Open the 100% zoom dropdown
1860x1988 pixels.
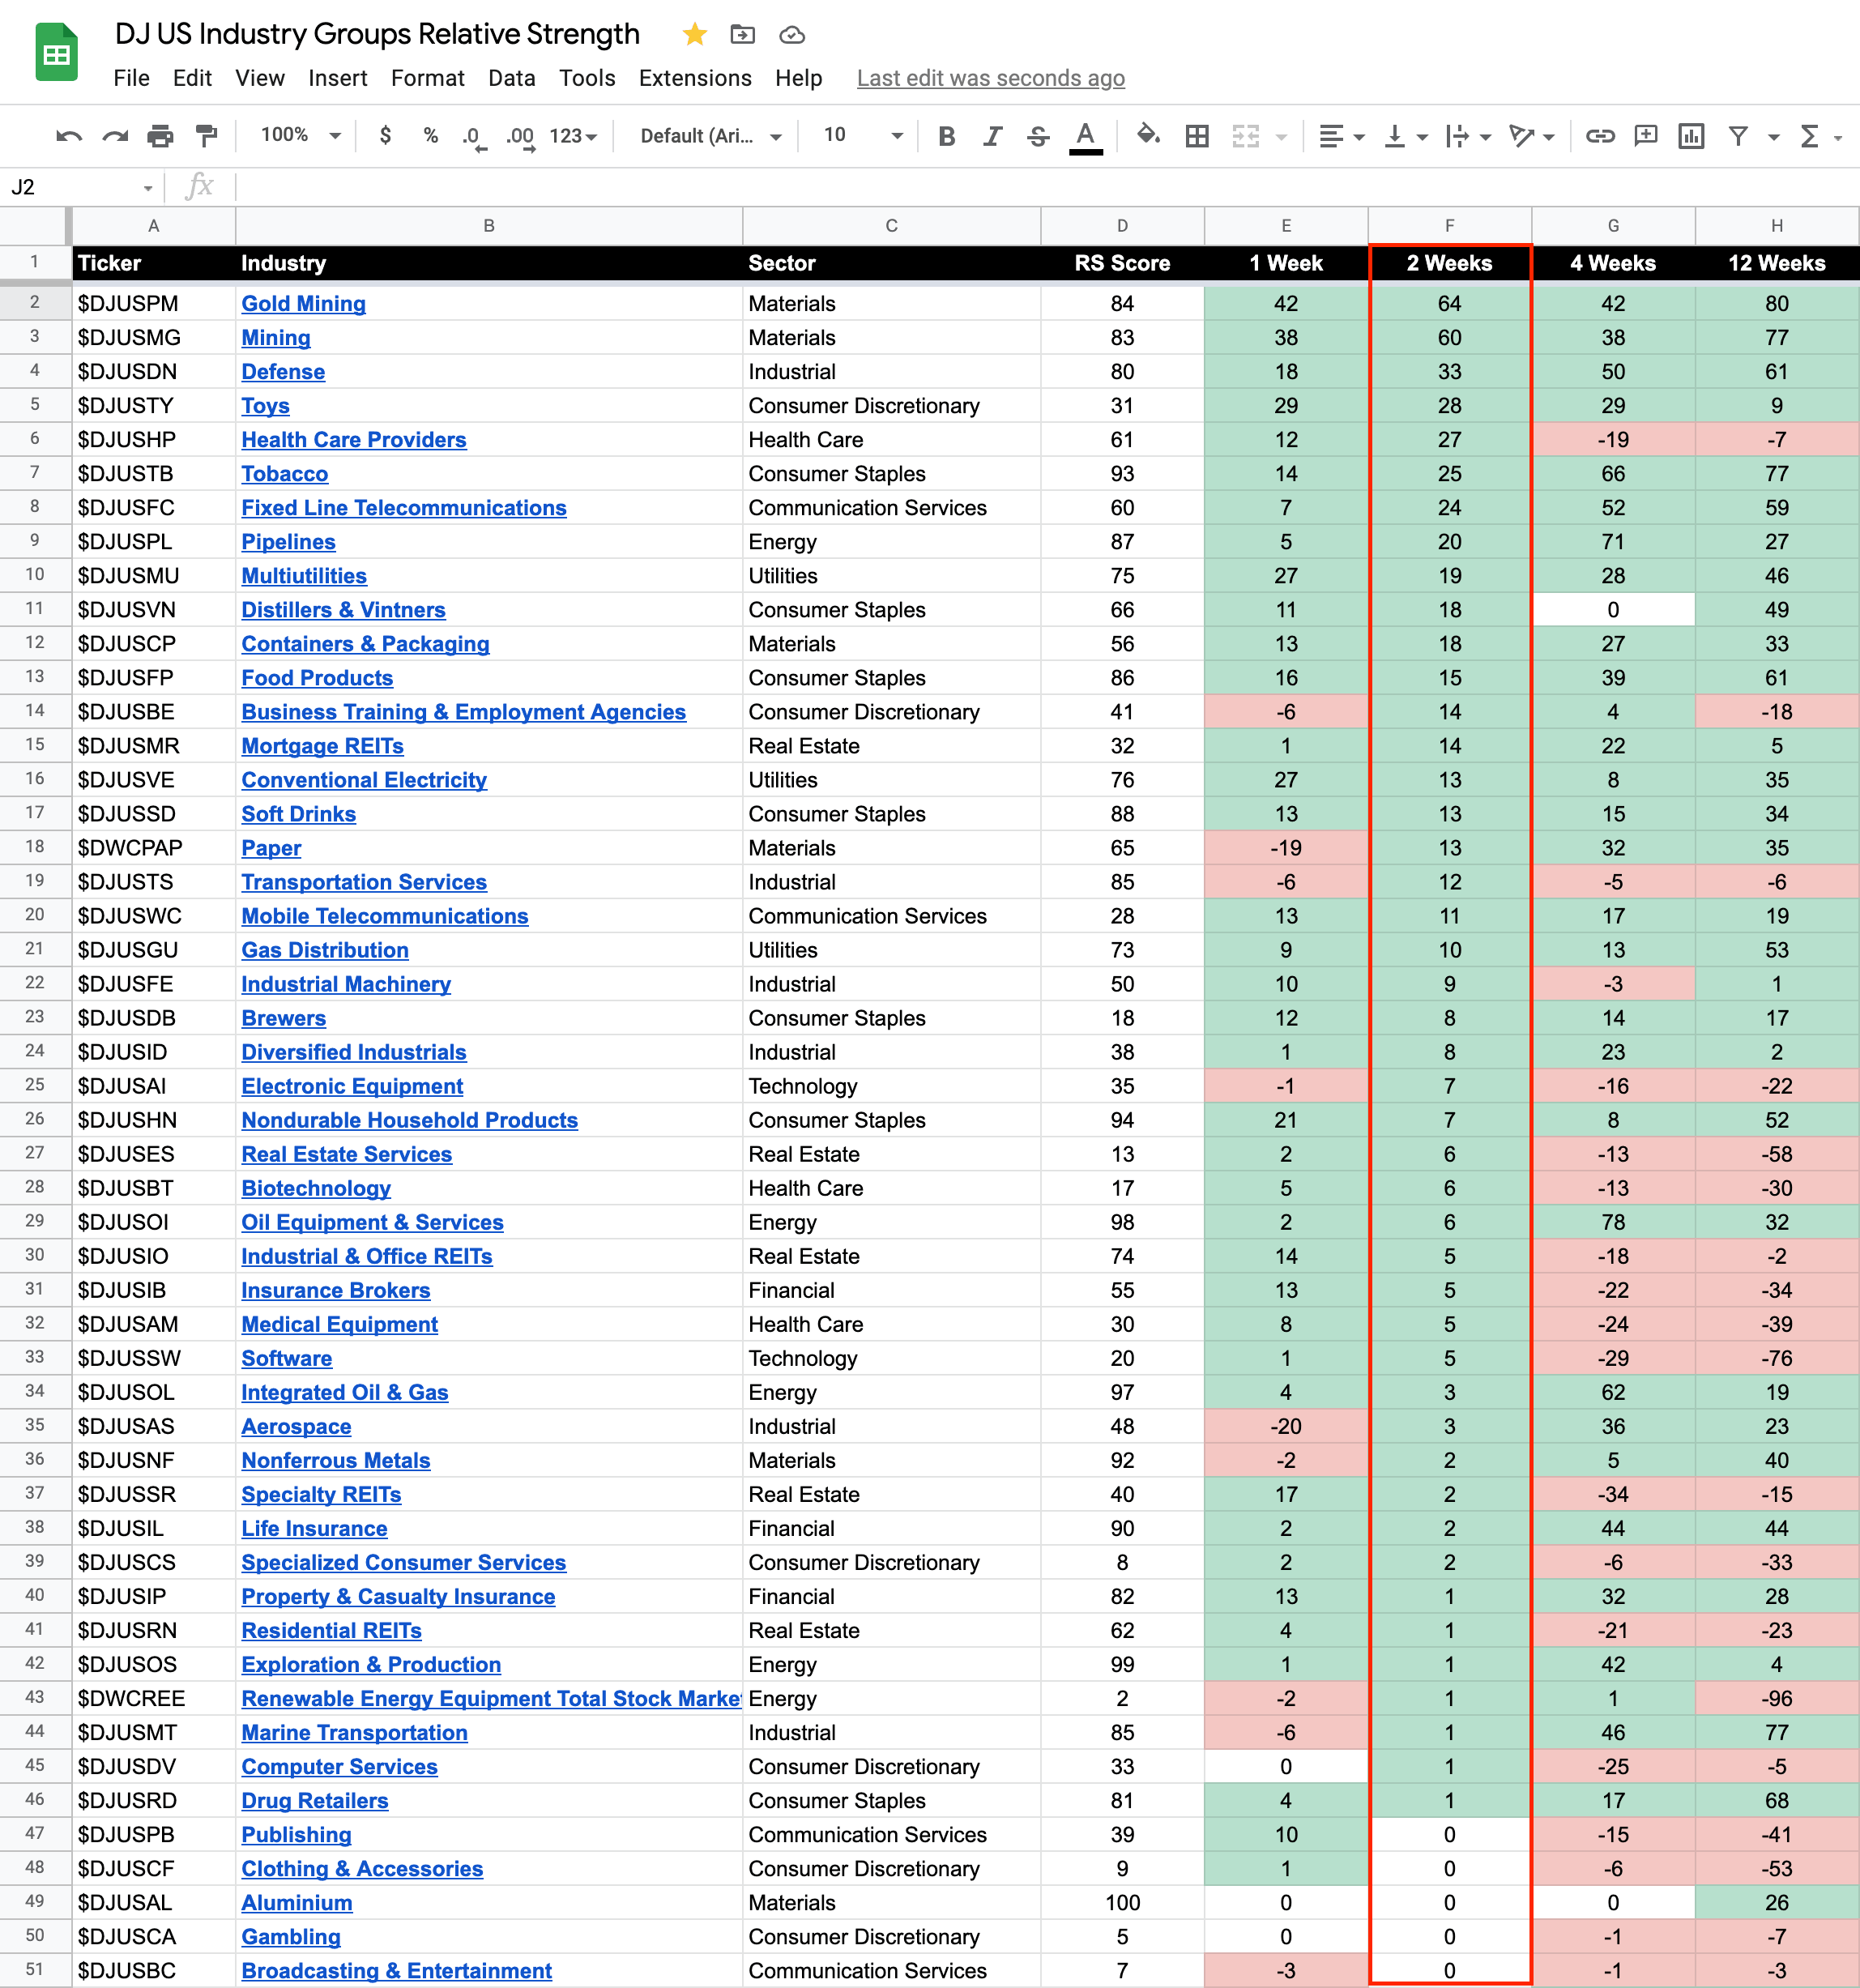point(300,136)
